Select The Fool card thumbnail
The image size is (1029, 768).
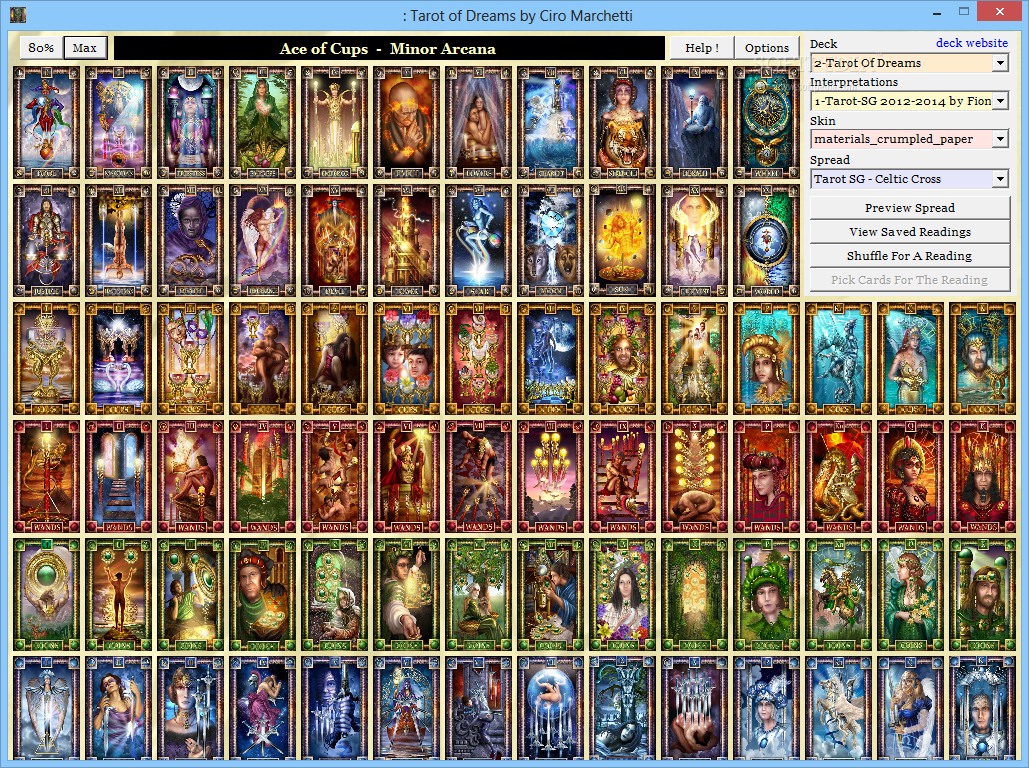(x=47, y=122)
